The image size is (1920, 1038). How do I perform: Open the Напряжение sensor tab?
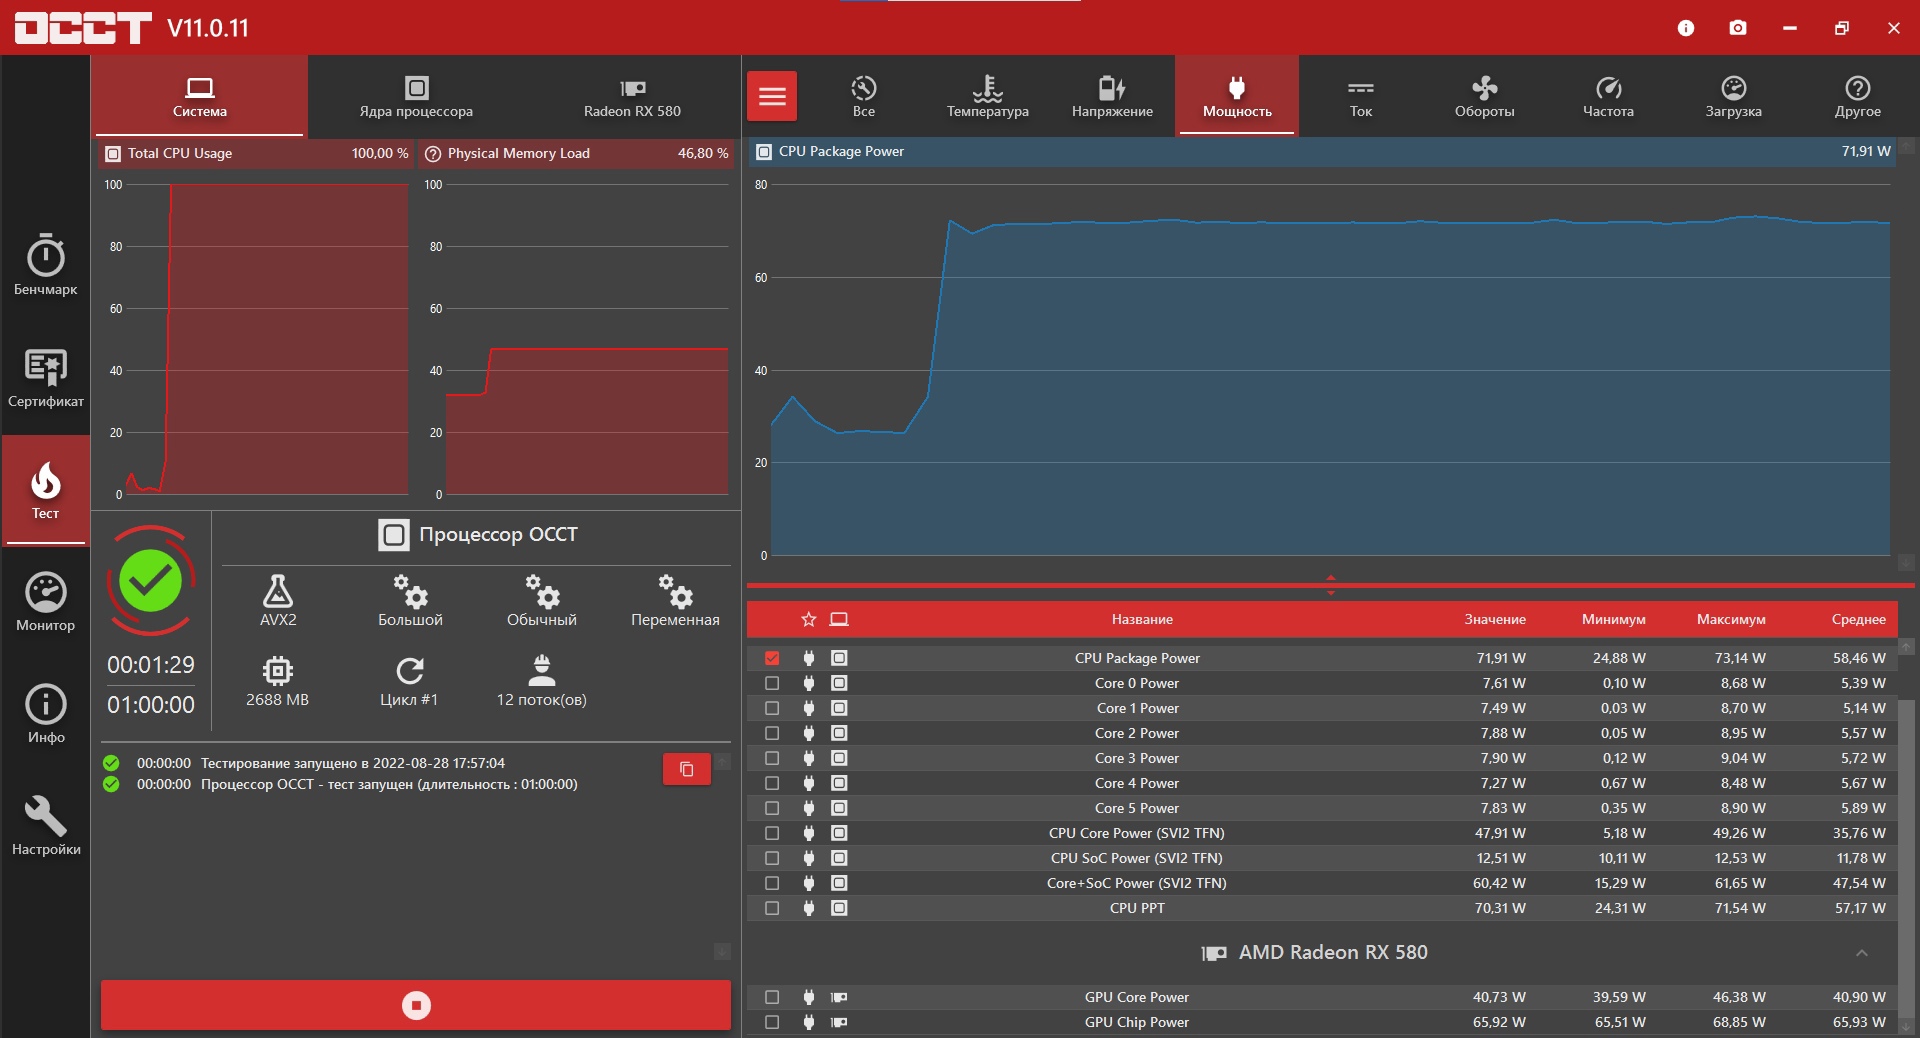point(1112,96)
